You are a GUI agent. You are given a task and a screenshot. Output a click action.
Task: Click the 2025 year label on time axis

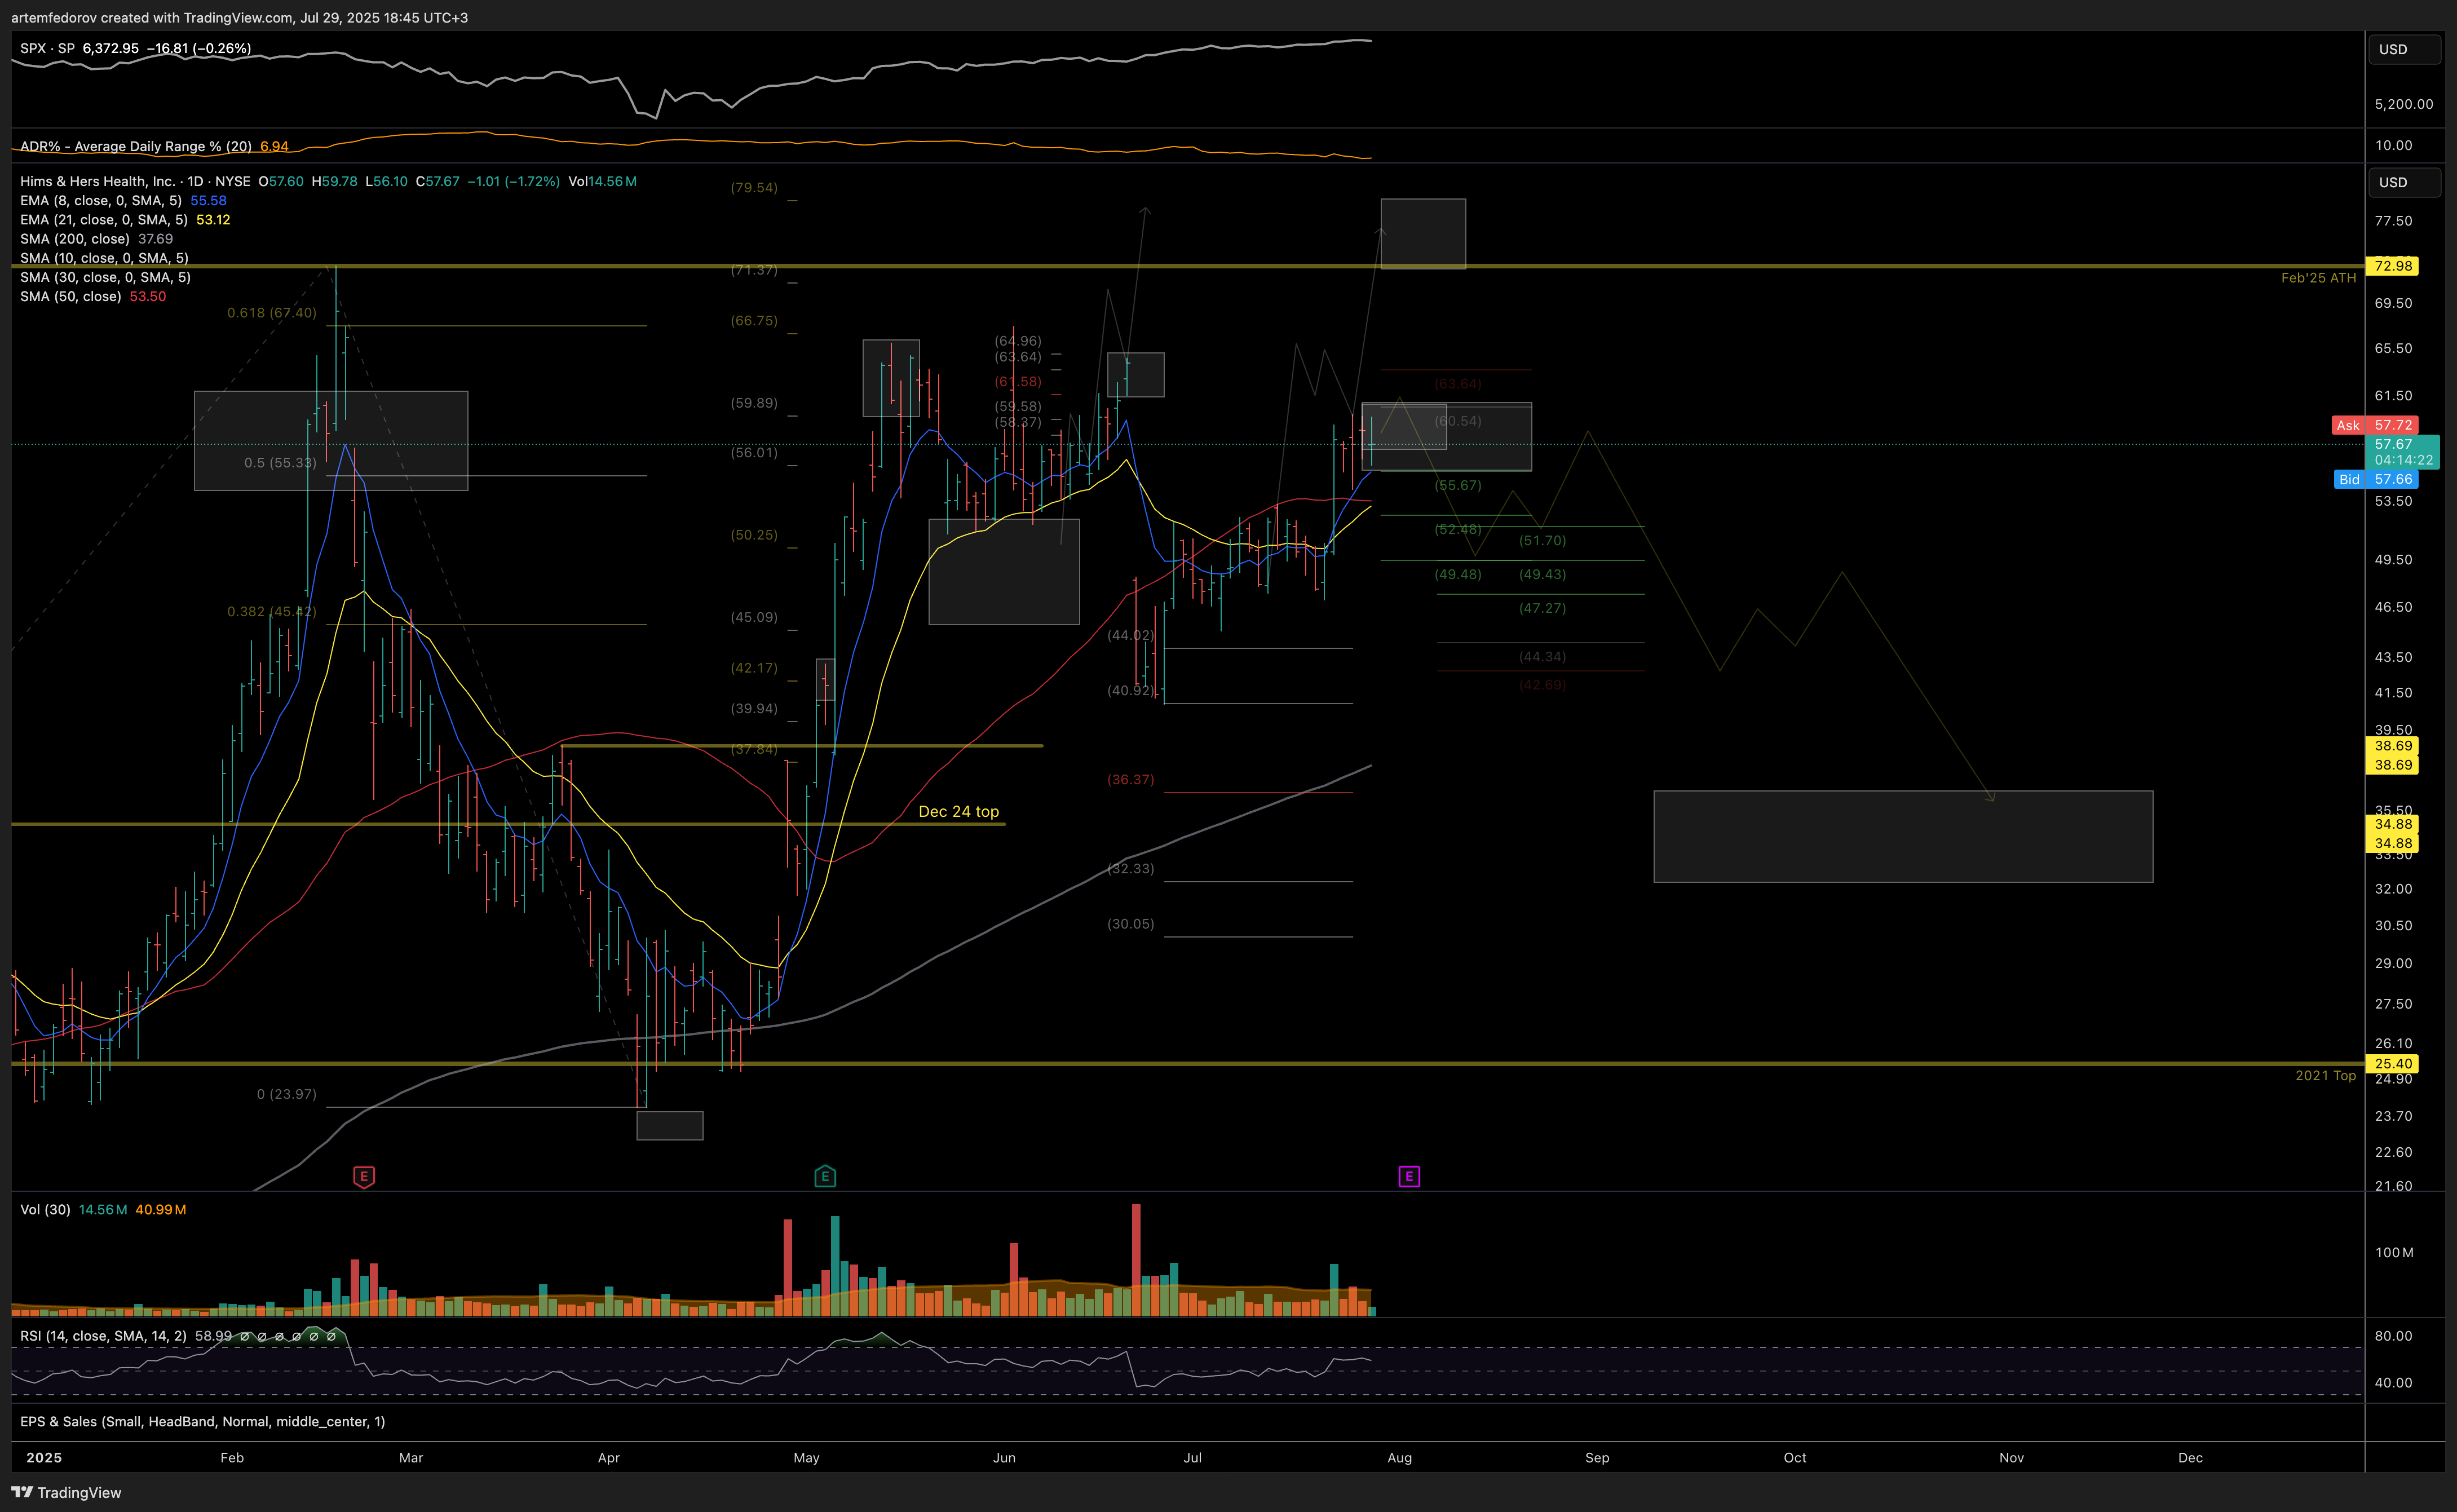[44, 1457]
